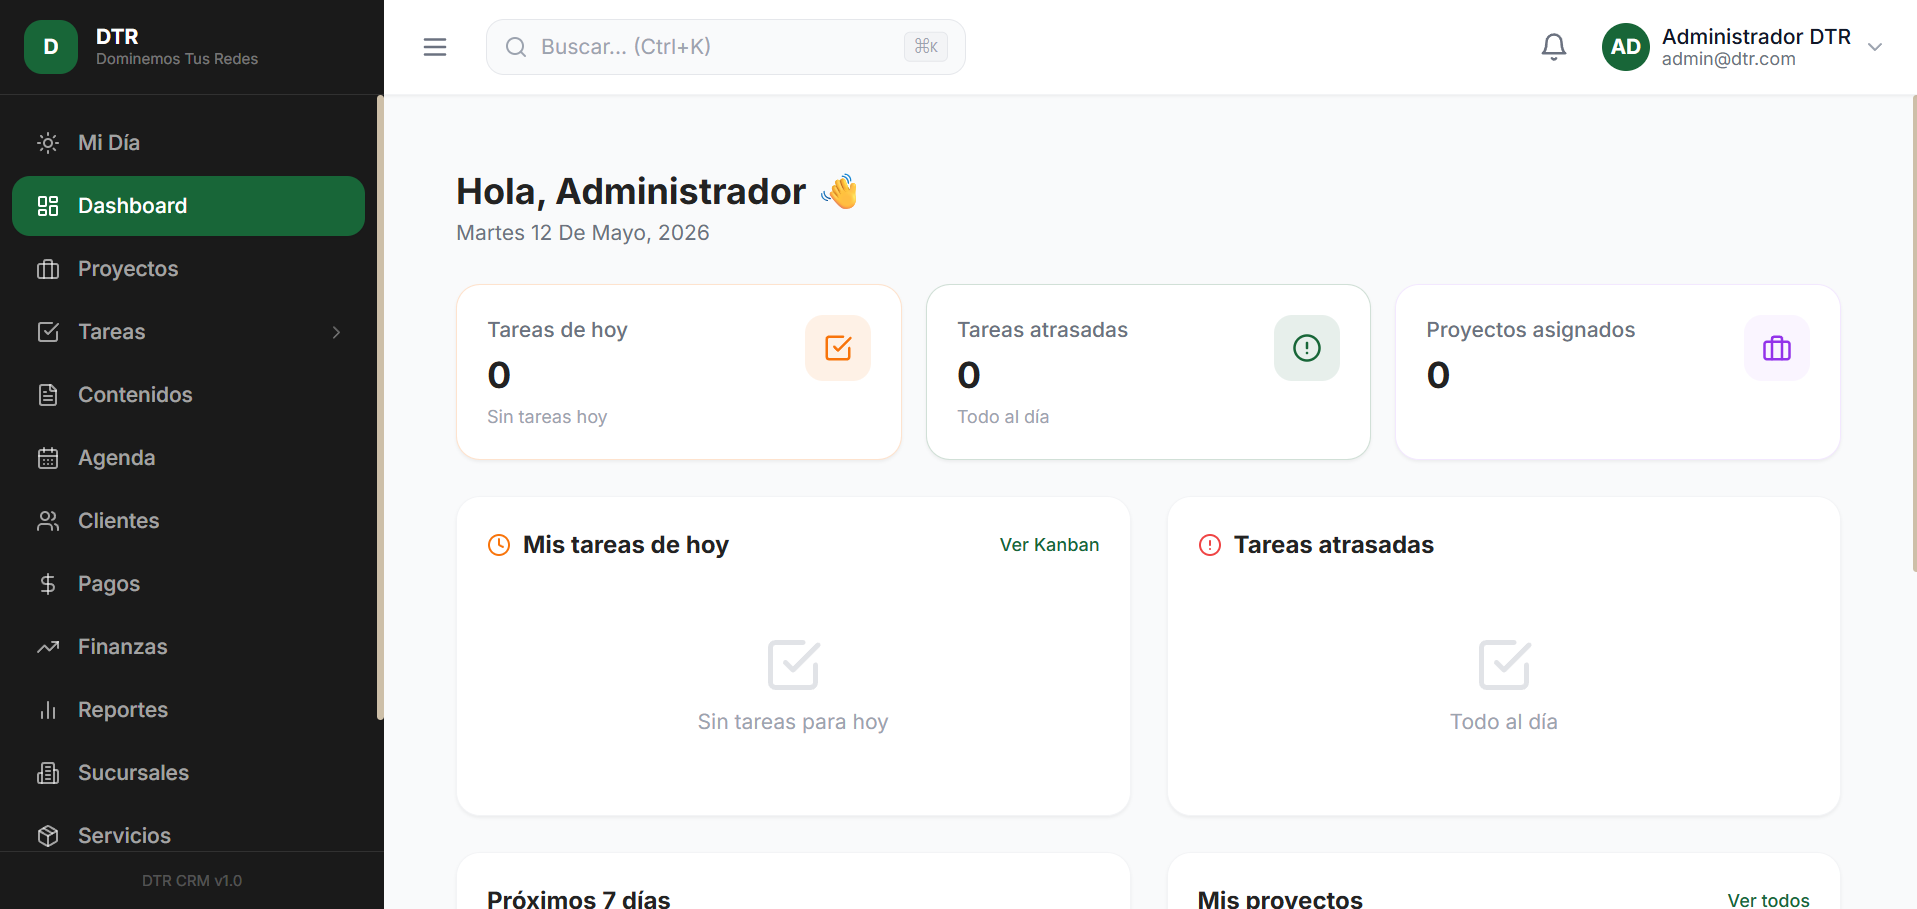The image size is (1917, 909).
Task: Click the red alert icon beside Tareas atrasadas heading
Action: pyautogui.click(x=1210, y=545)
